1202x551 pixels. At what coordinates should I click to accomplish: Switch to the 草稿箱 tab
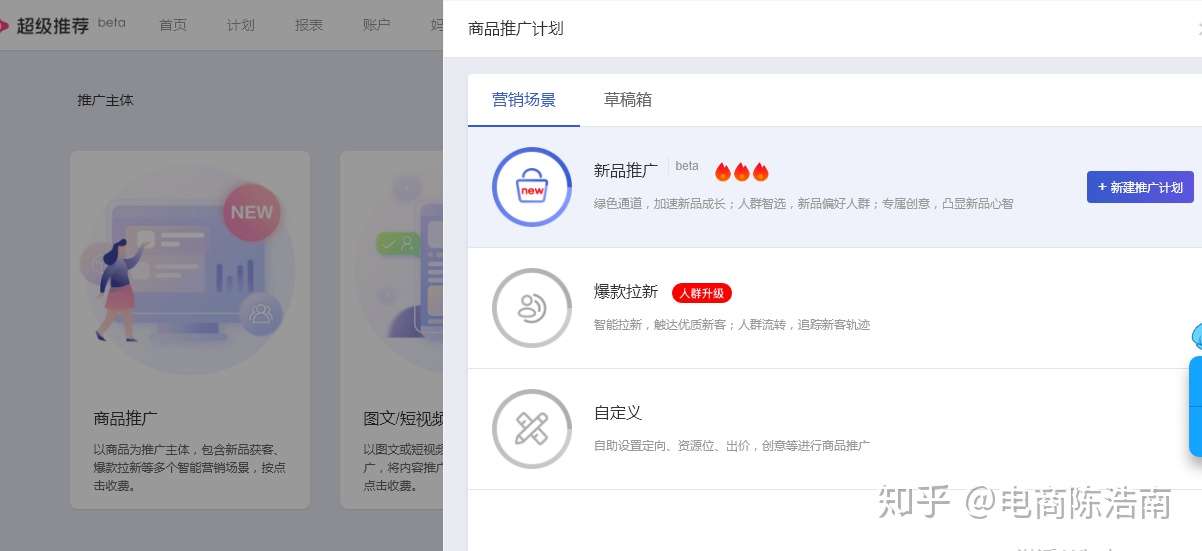(x=628, y=100)
